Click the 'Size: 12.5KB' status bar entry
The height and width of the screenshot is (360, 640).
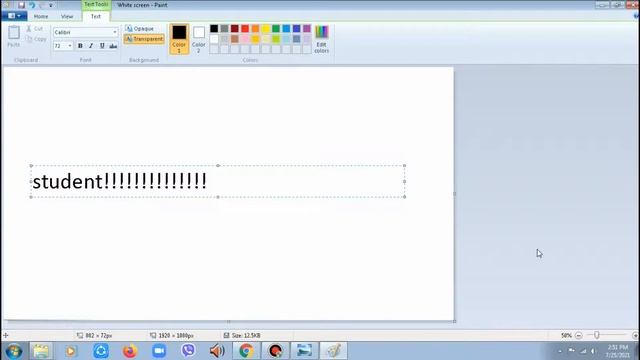(242, 336)
